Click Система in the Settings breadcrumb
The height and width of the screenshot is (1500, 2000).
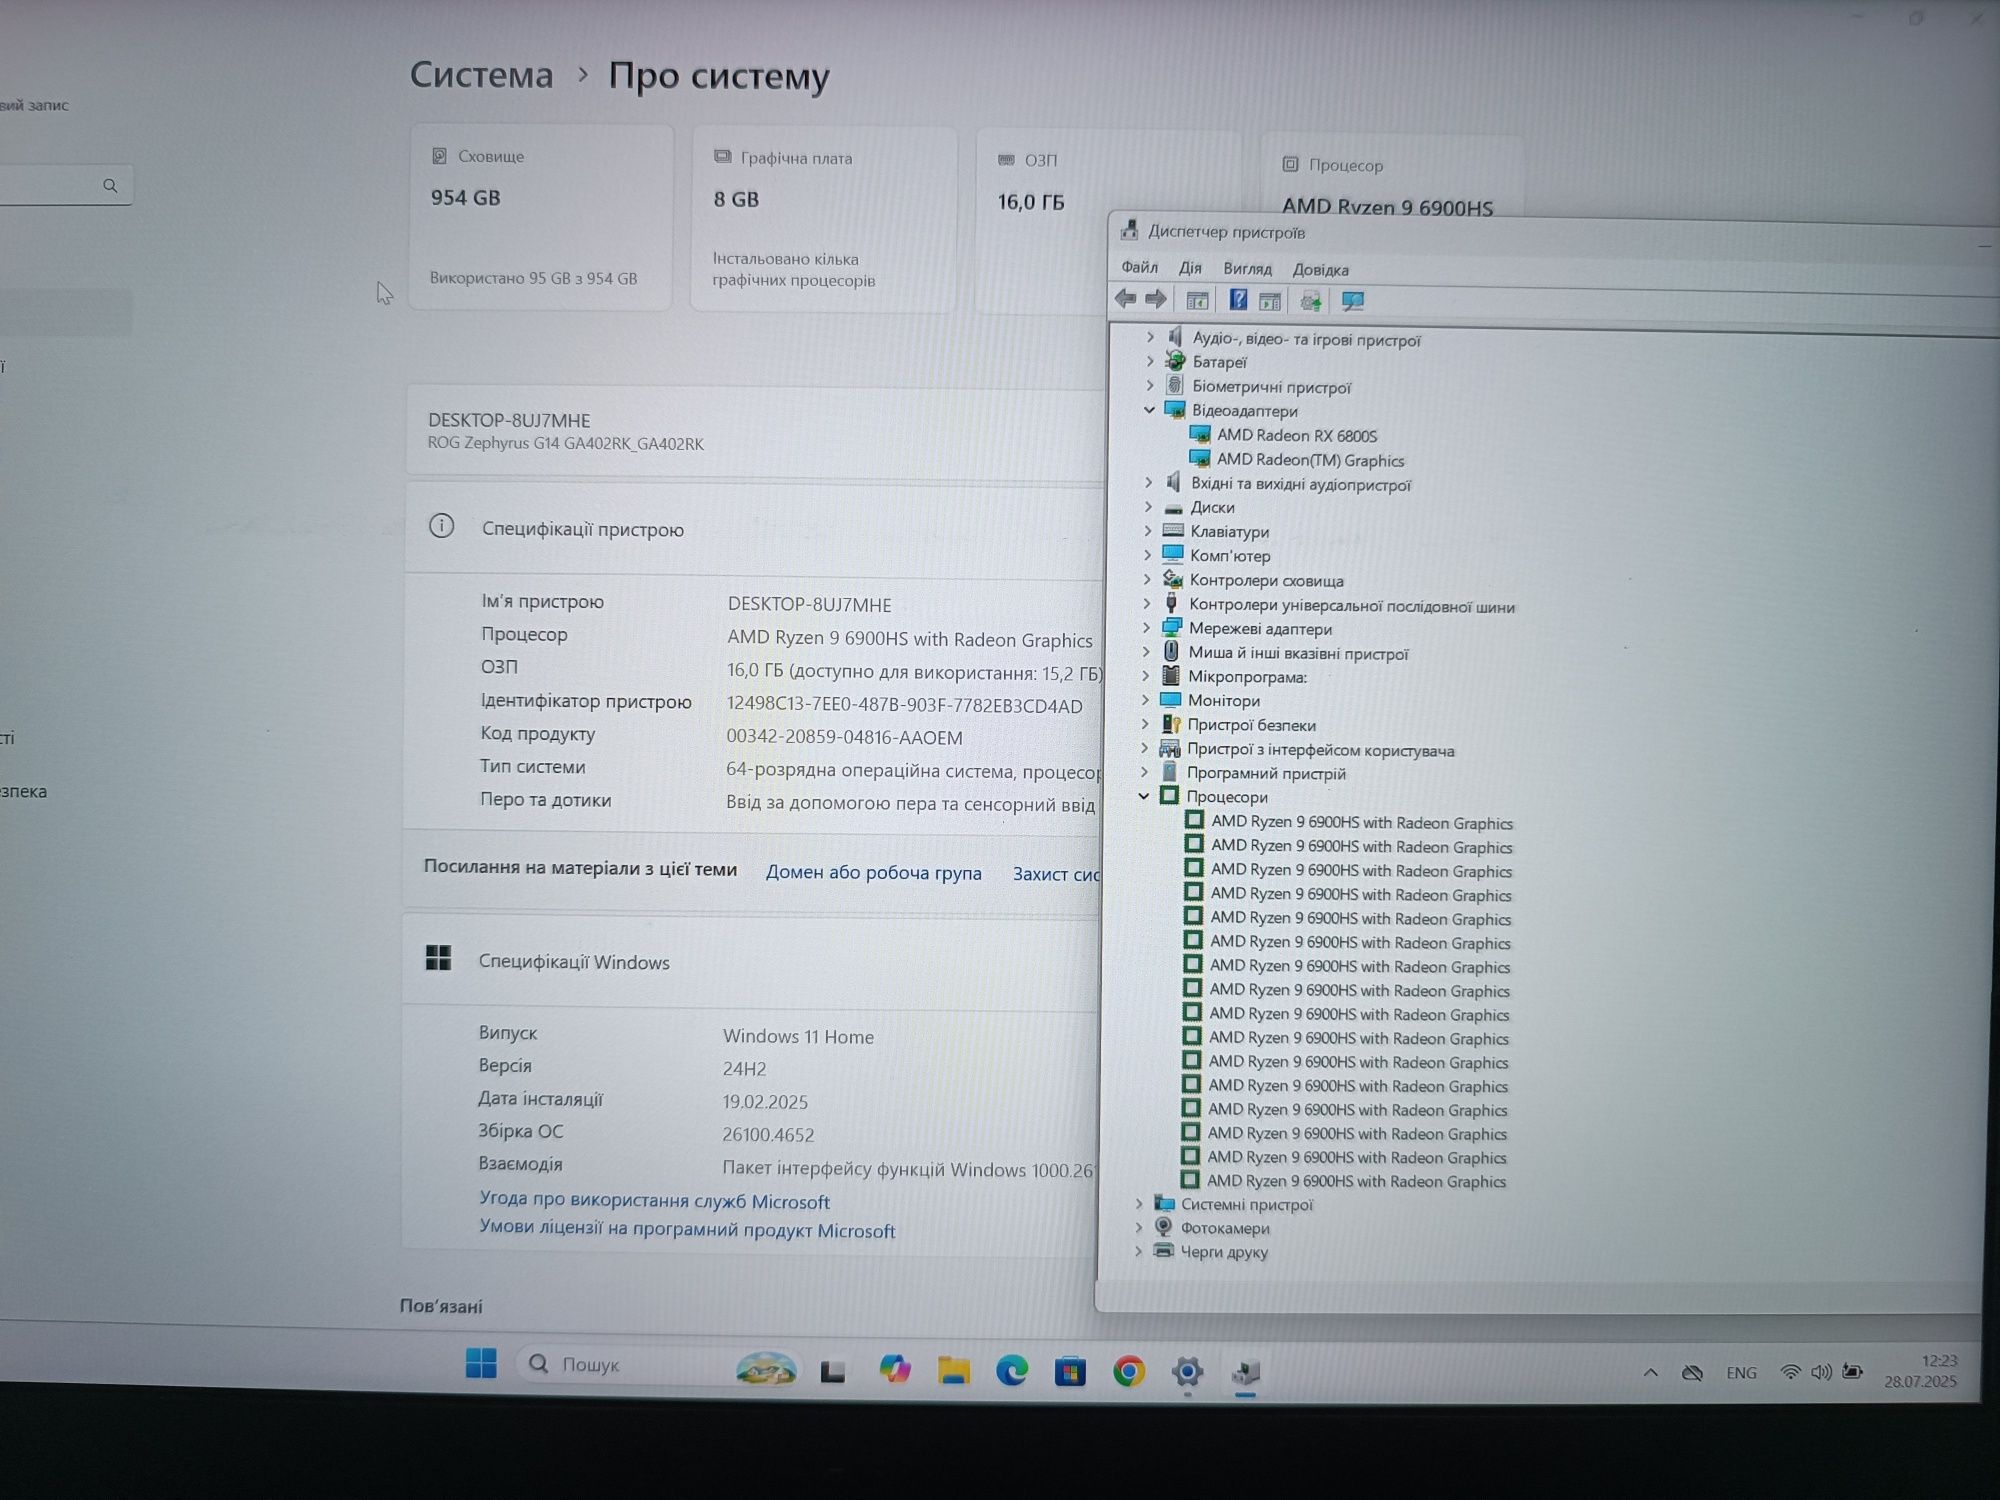click(x=481, y=75)
